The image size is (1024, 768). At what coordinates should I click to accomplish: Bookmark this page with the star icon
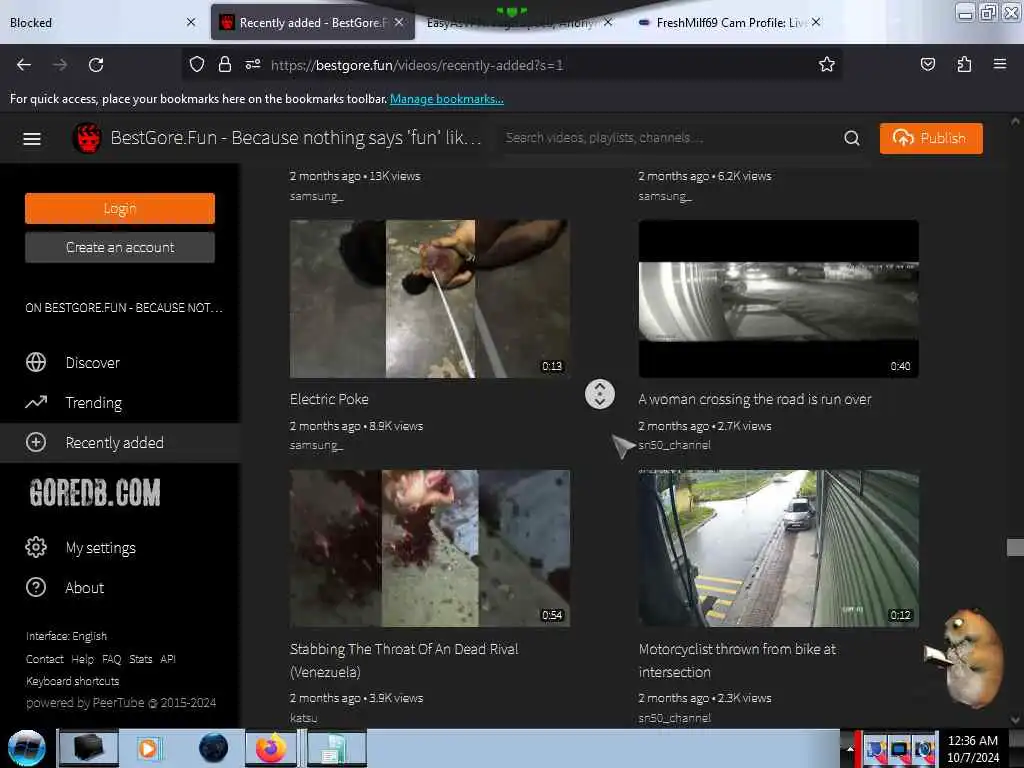(827, 64)
